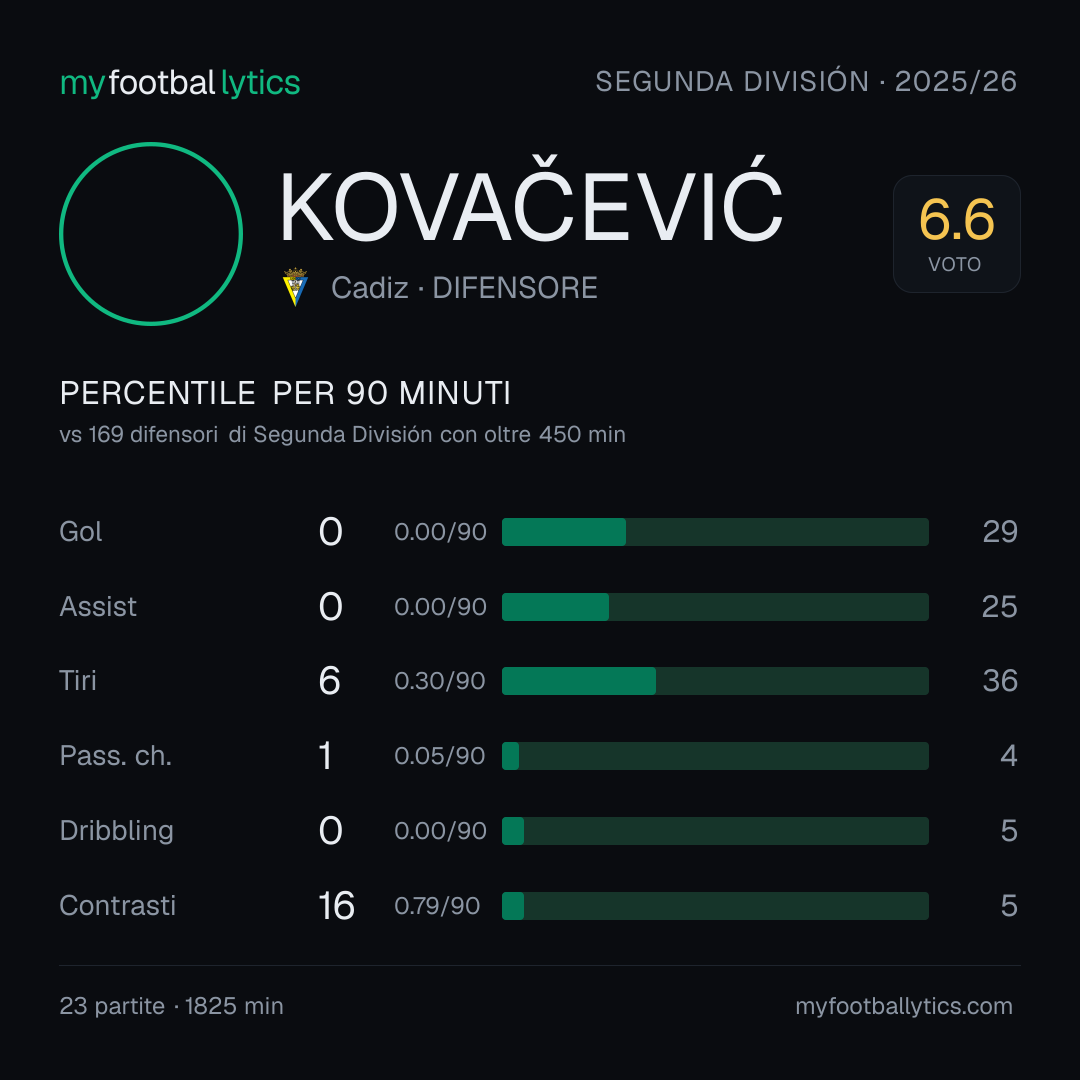Click the empty player photo circle
This screenshot has width=1080, height=1080.
151,234
